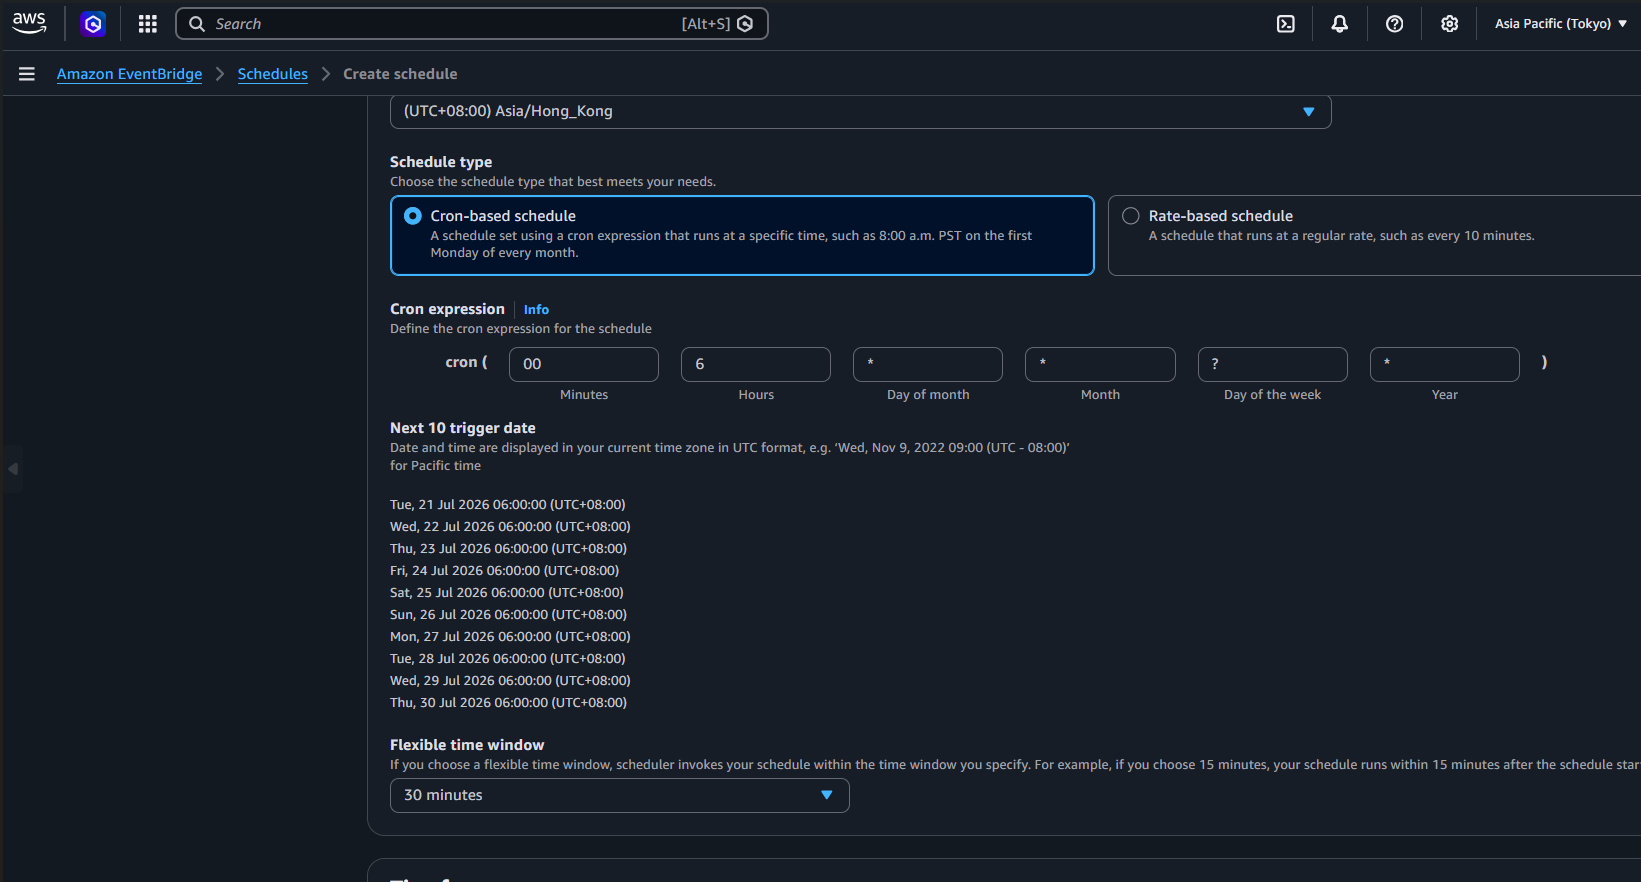Edit the cron Minutes field
The image size is (1641, 882).
584,364
